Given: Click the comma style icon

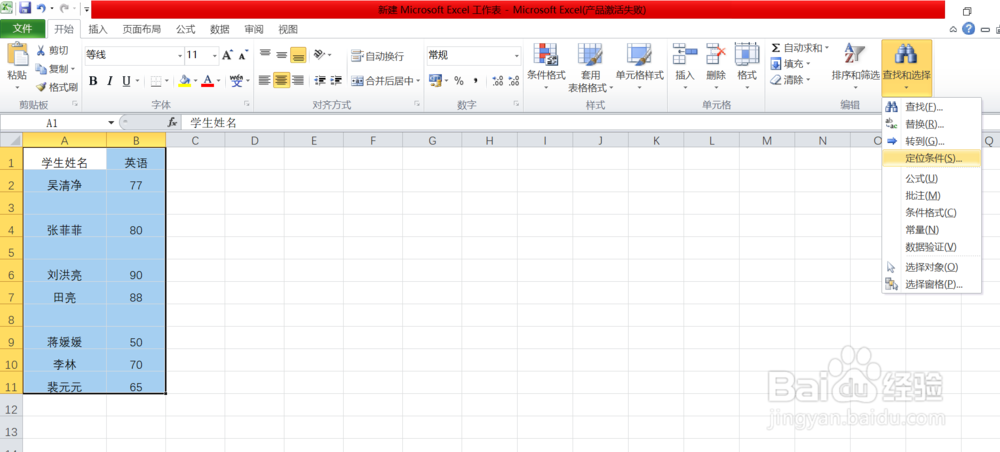Looking at the screenshot, I should click(475, 81).
